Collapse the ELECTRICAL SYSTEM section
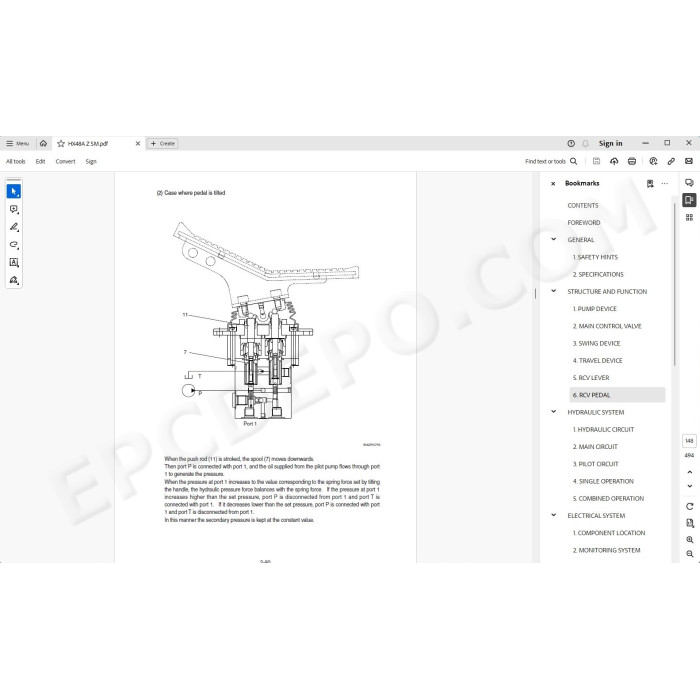 coord(554,515)
